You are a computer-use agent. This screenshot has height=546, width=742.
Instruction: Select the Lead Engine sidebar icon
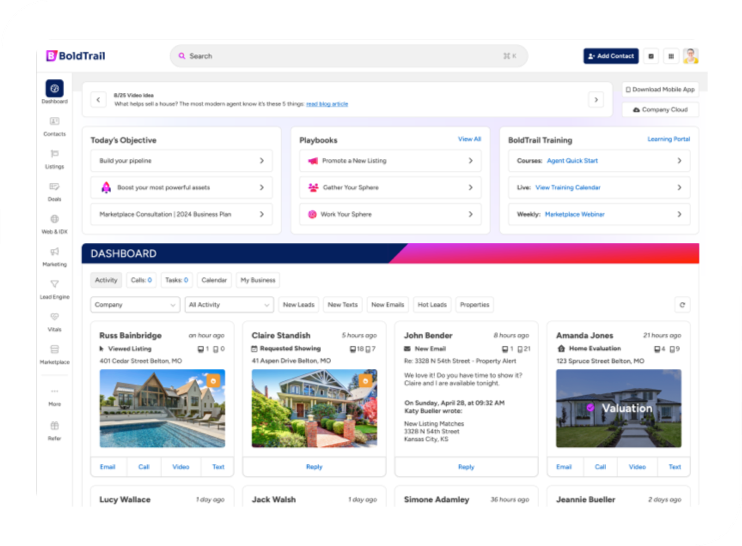coord(54,288)
